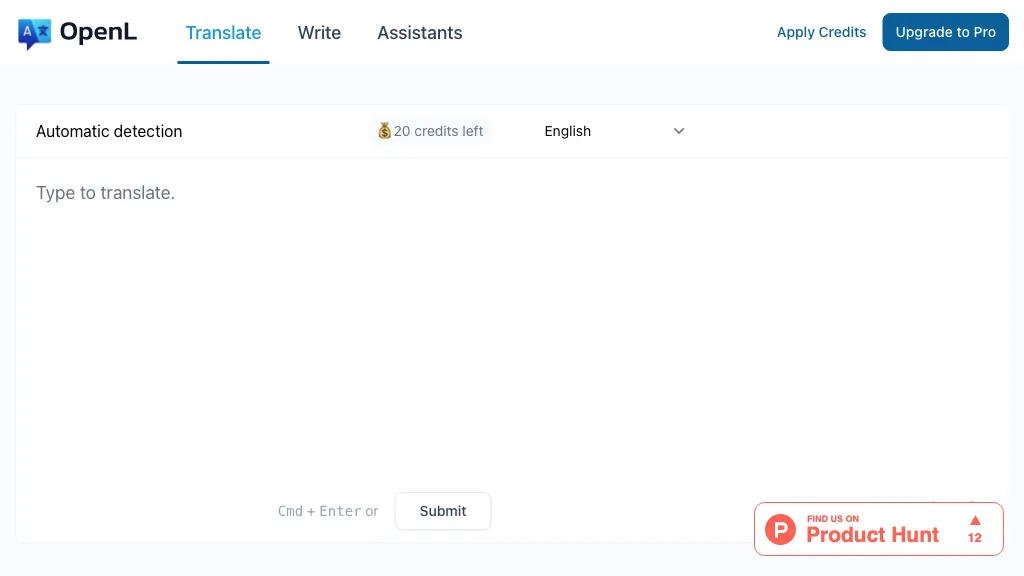The image size is (1024, 576).
Task: Click the Apply Credits link
Action: (x=821, y=32)
